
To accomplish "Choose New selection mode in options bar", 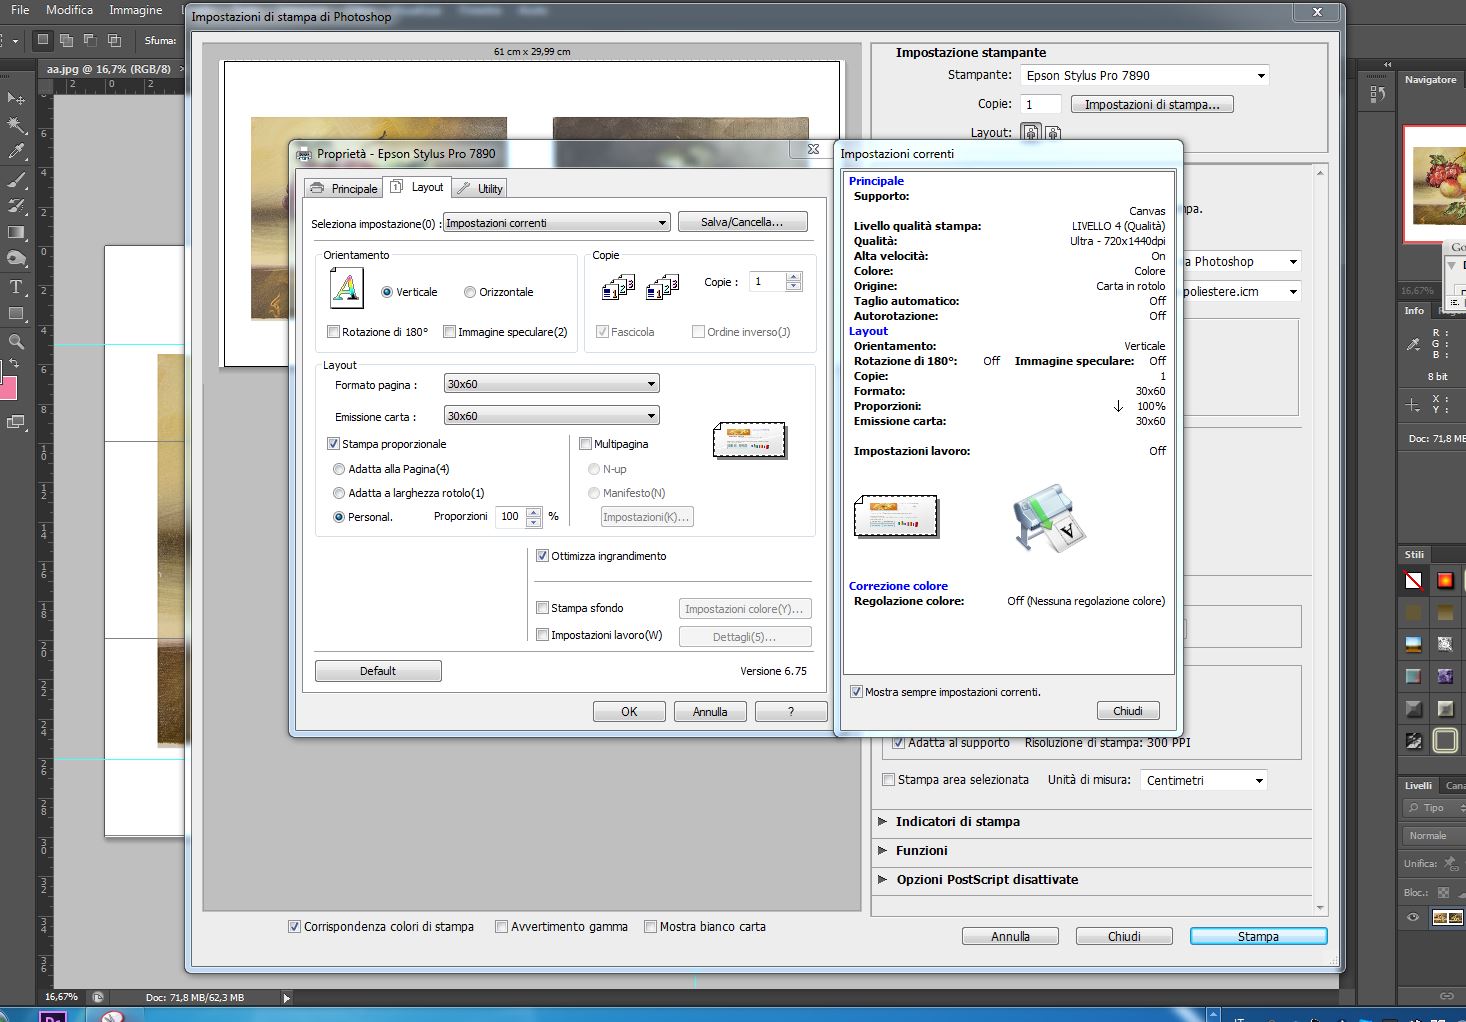I will 42,40.
